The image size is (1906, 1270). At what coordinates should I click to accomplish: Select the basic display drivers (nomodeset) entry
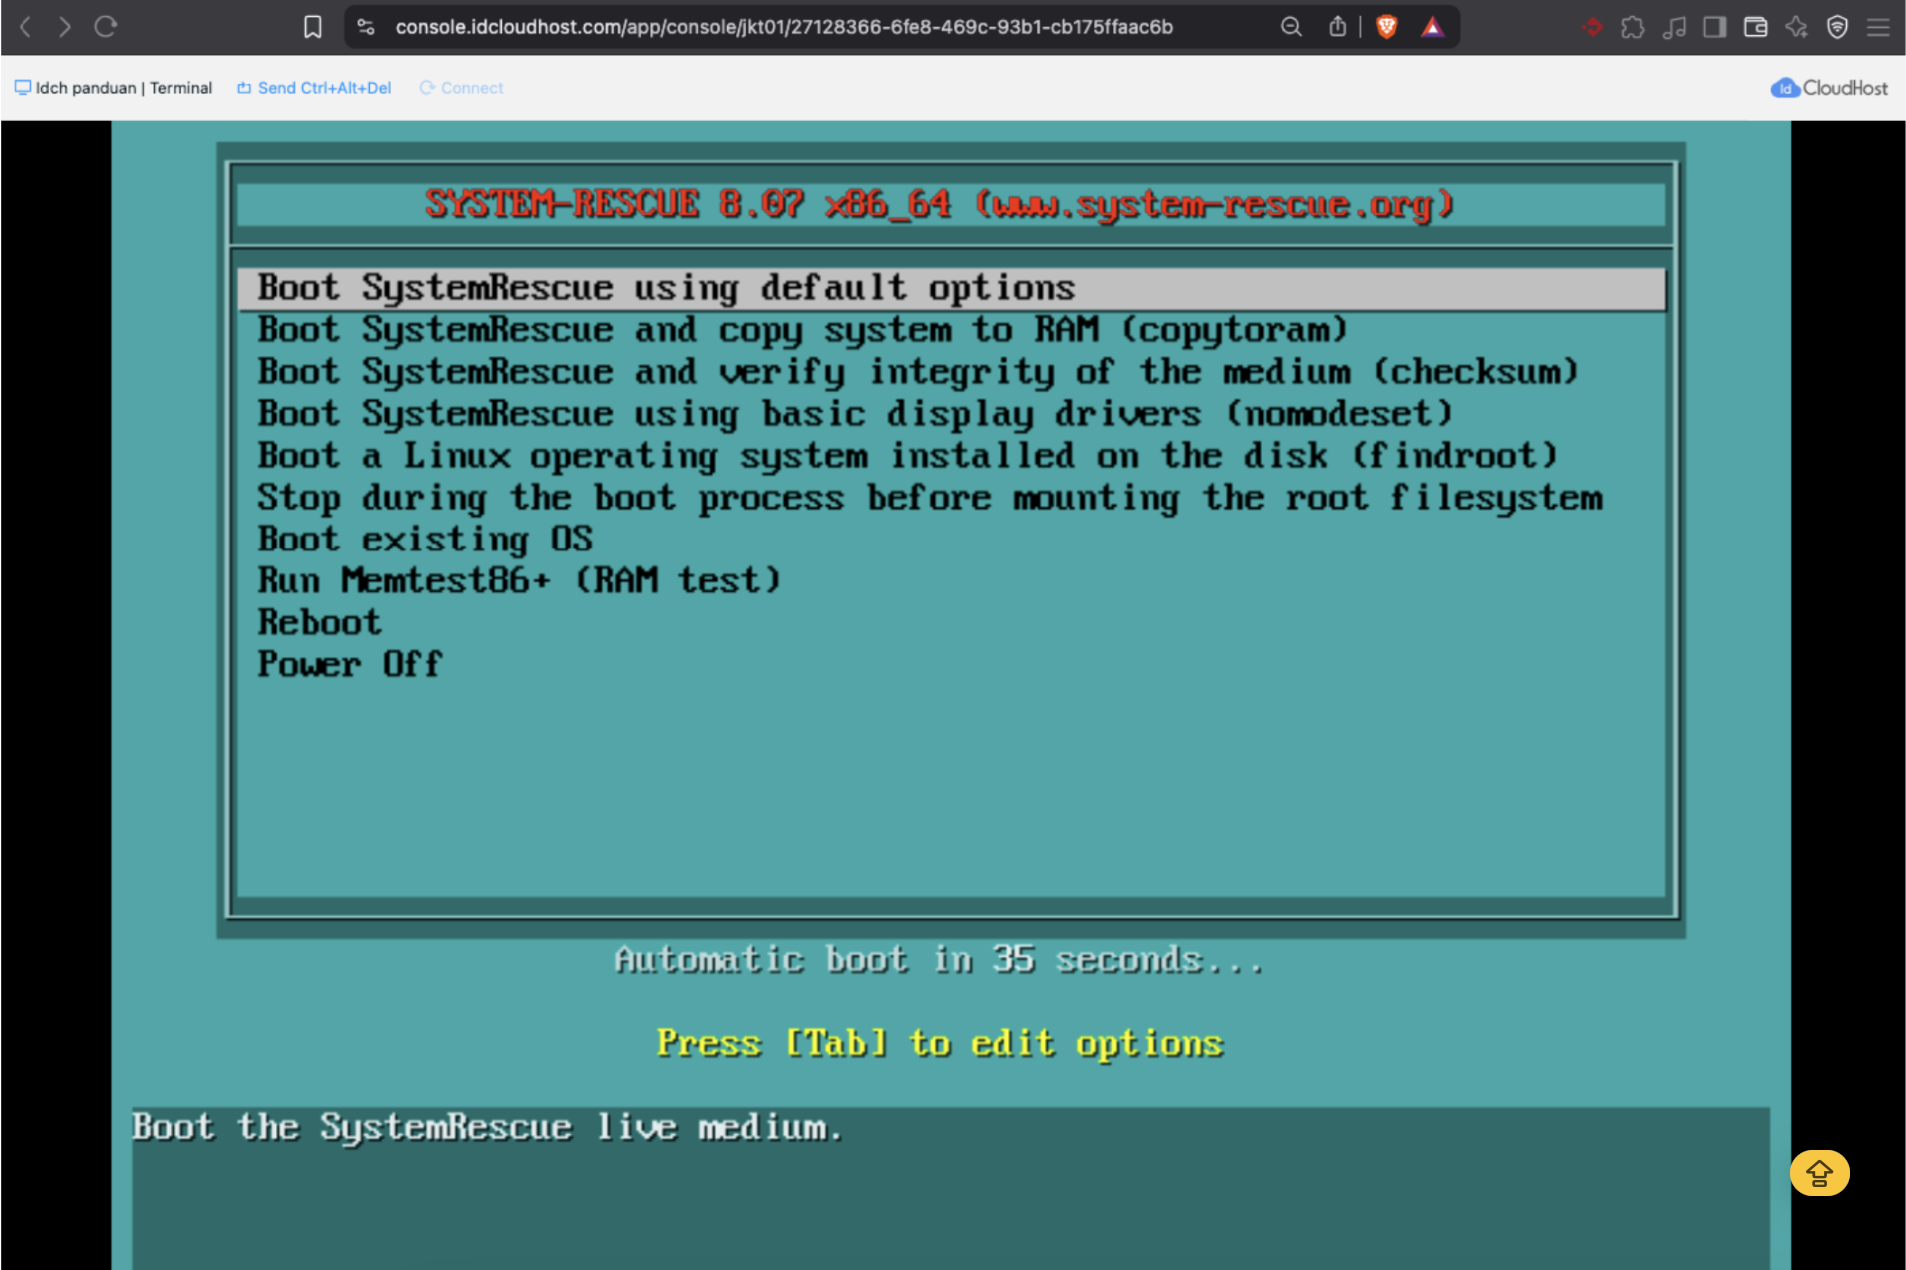click(x=952, y=414)
